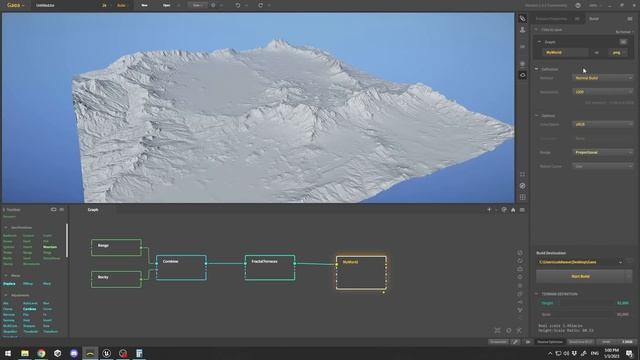The image size is (640, 360).
Task: Adjust the Scale slider in Terrain Definition
Action: click(584, 314)
